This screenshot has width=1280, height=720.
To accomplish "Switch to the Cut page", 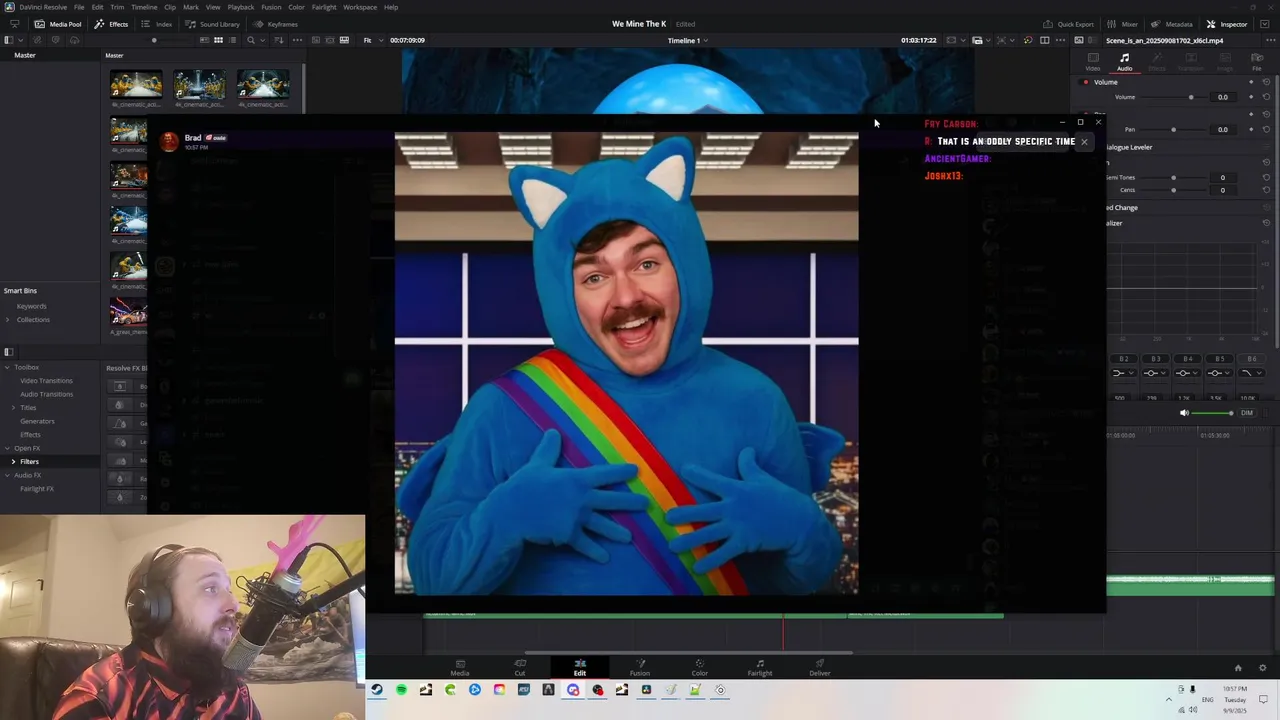I will (x=520, y=667).
